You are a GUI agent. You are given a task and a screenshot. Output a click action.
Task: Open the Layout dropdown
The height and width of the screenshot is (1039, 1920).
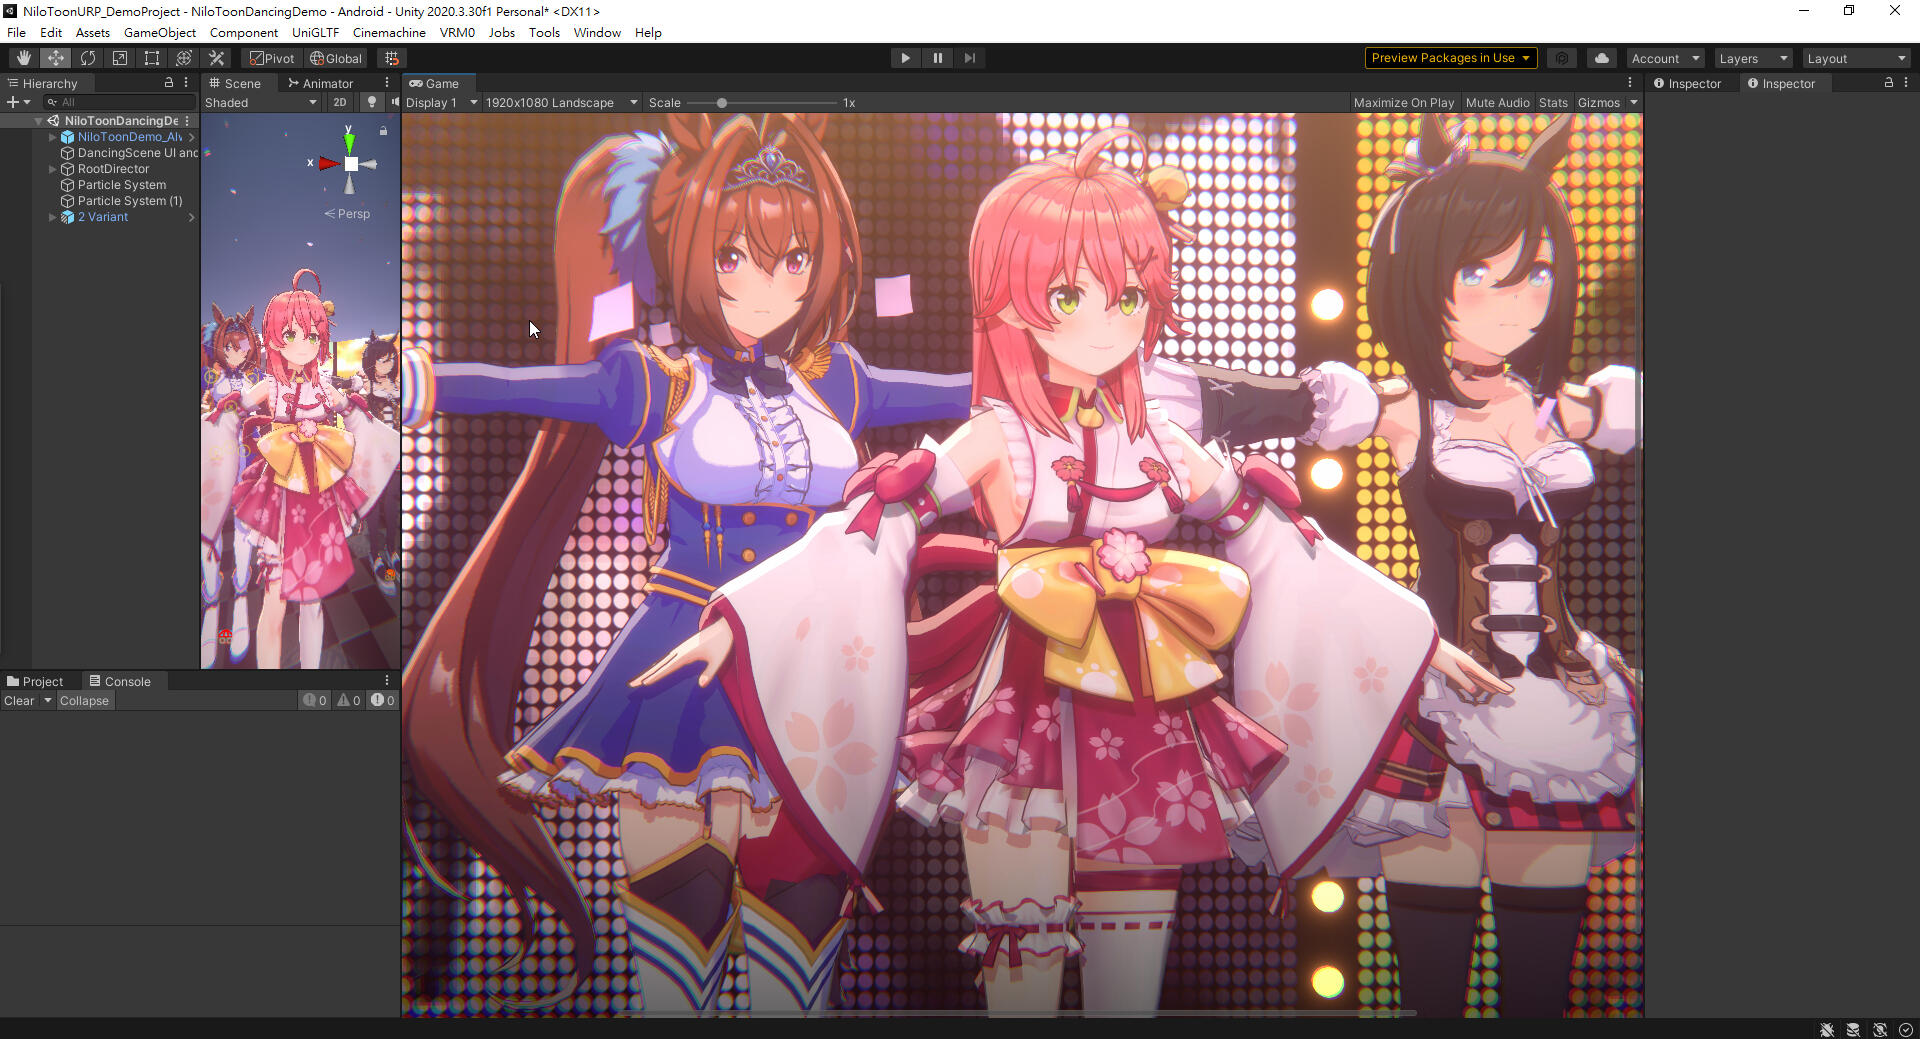(x=1856, y=58)
